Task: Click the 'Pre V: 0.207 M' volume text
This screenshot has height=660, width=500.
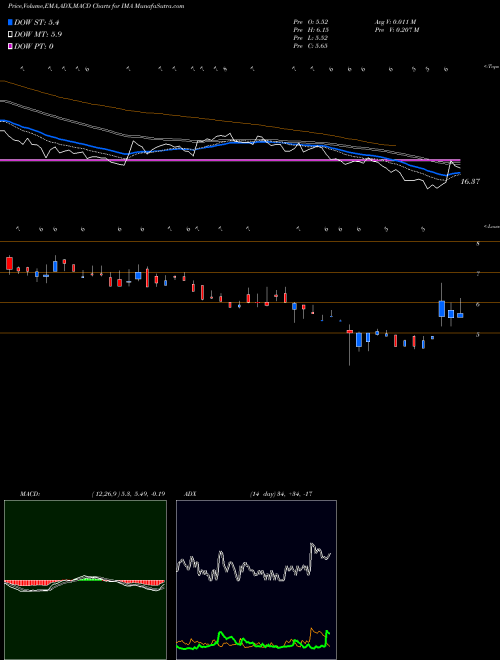Action: tap(396, 29)
